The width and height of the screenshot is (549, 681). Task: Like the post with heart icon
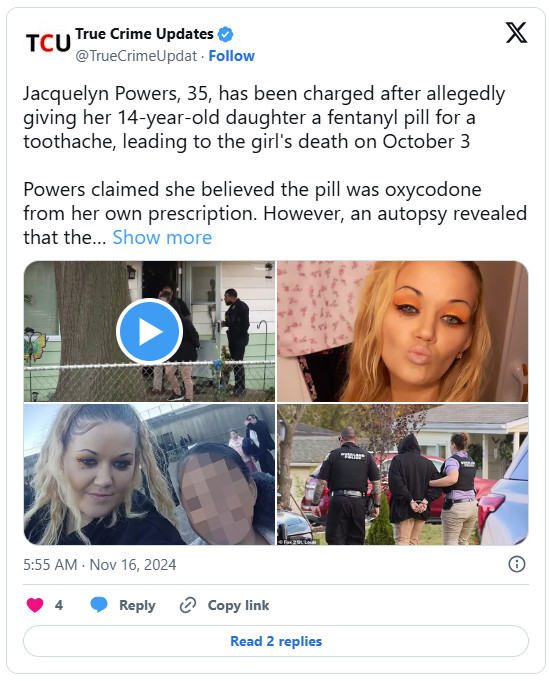(35, 605)
